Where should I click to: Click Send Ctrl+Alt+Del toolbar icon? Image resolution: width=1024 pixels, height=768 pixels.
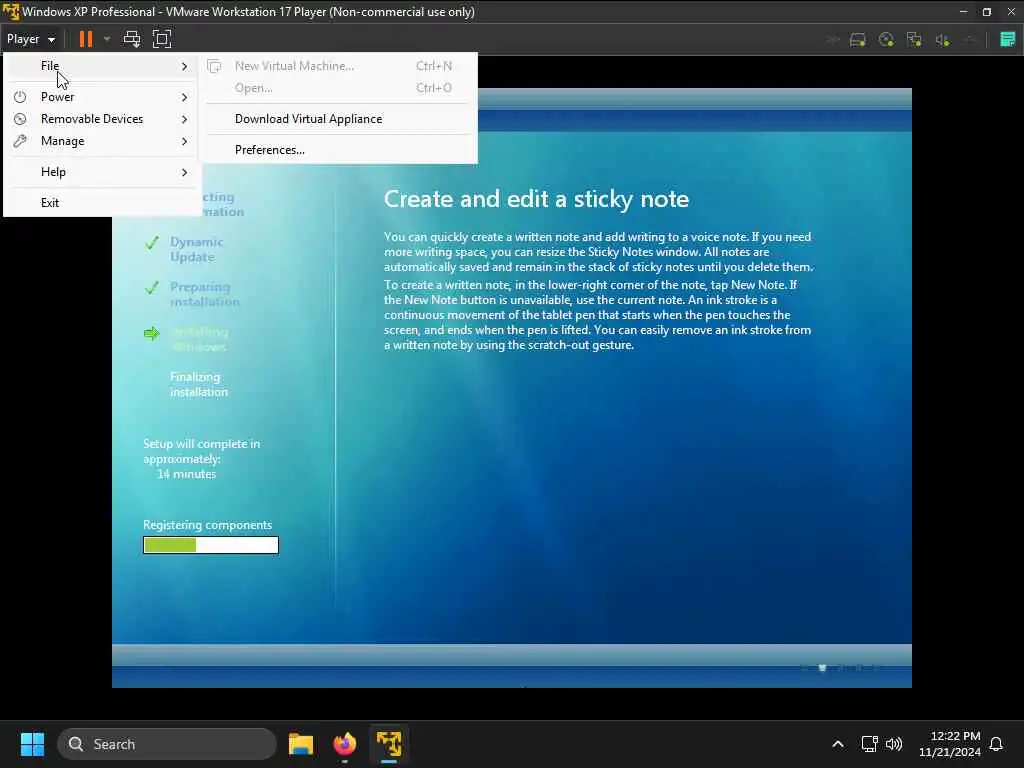tap(132, 39)
